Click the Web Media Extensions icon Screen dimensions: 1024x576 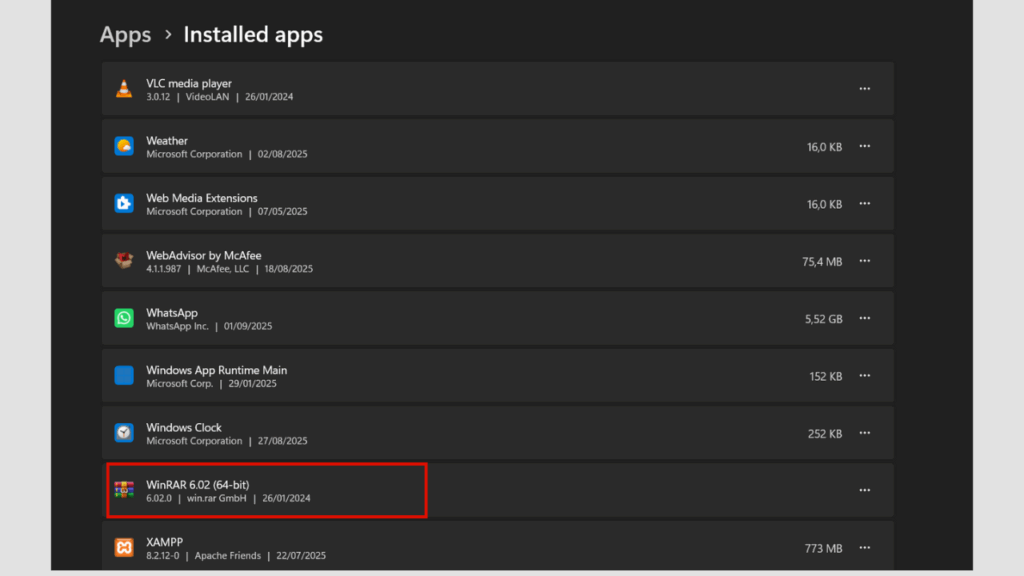tap(124, 203)
